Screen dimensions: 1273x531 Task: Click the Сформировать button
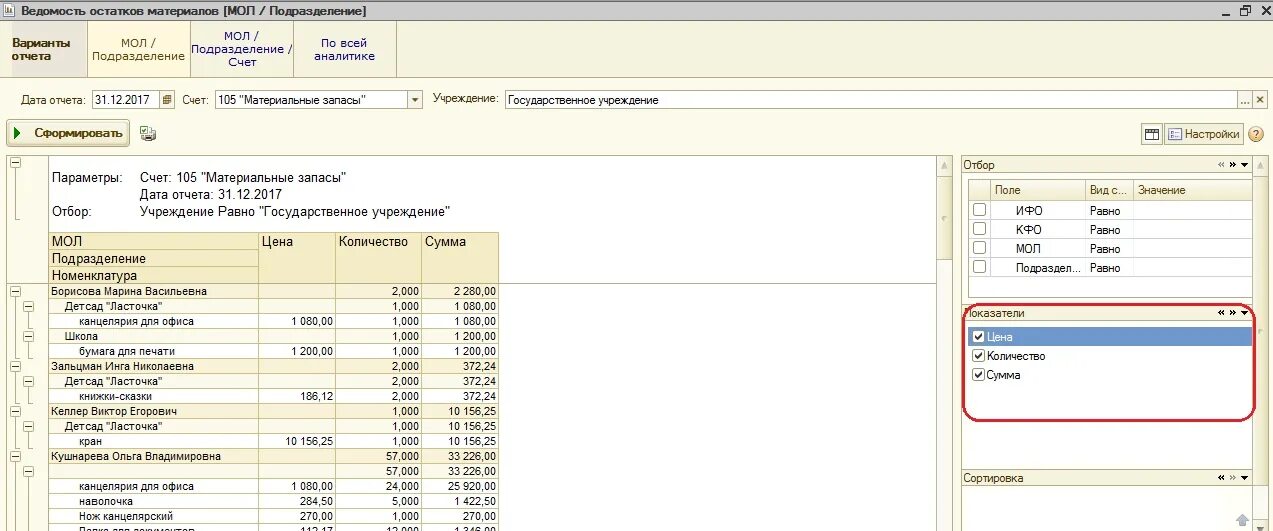coord(68,133)
